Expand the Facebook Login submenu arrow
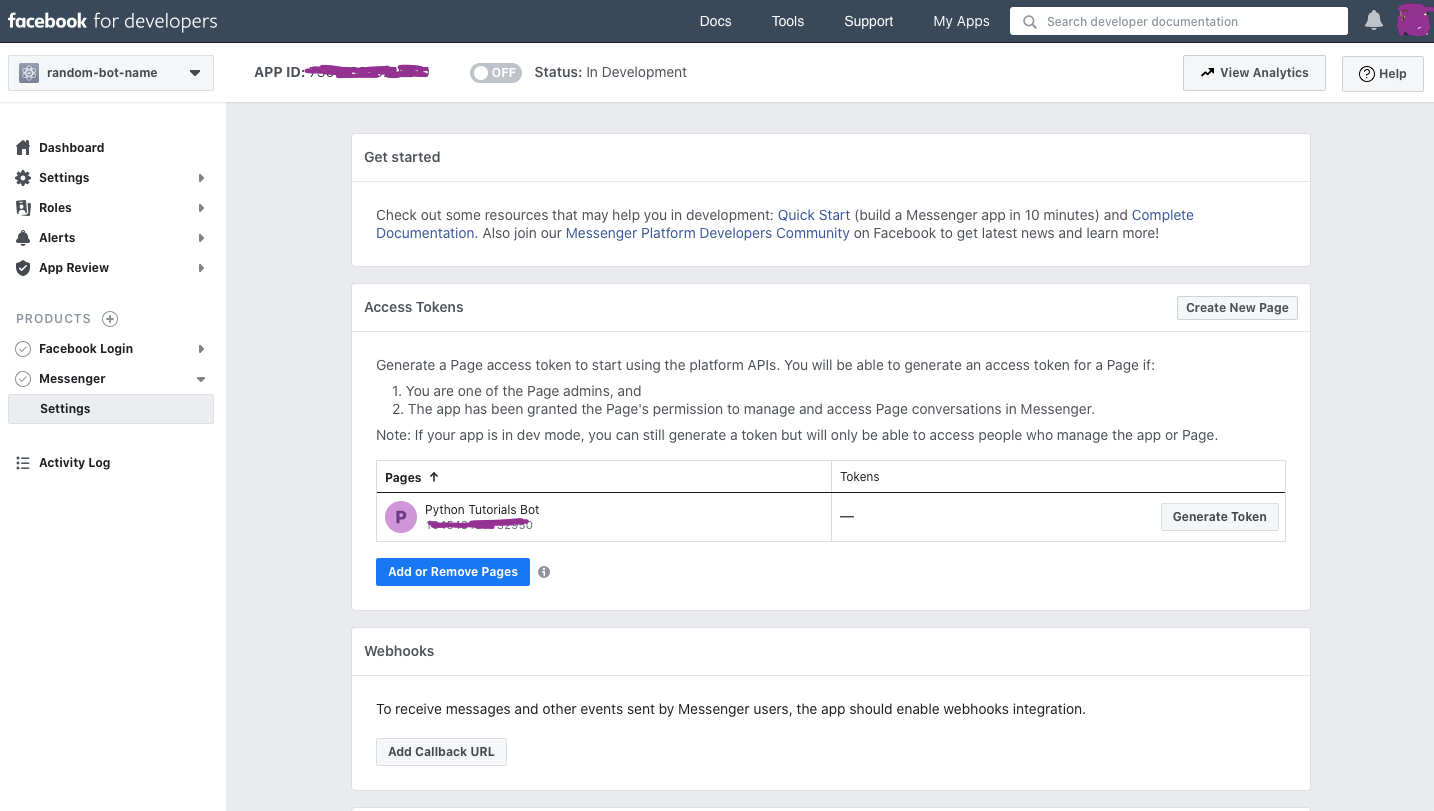Image resolution: width=1434 pixels, height=811 pixels. pos(201,349)
